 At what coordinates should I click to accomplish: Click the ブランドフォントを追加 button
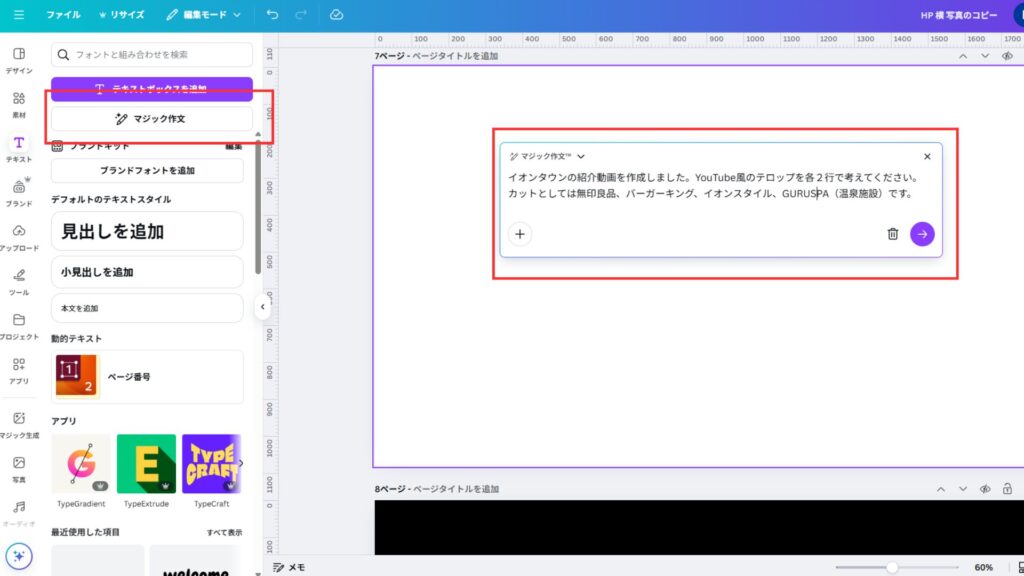point(147,171)
